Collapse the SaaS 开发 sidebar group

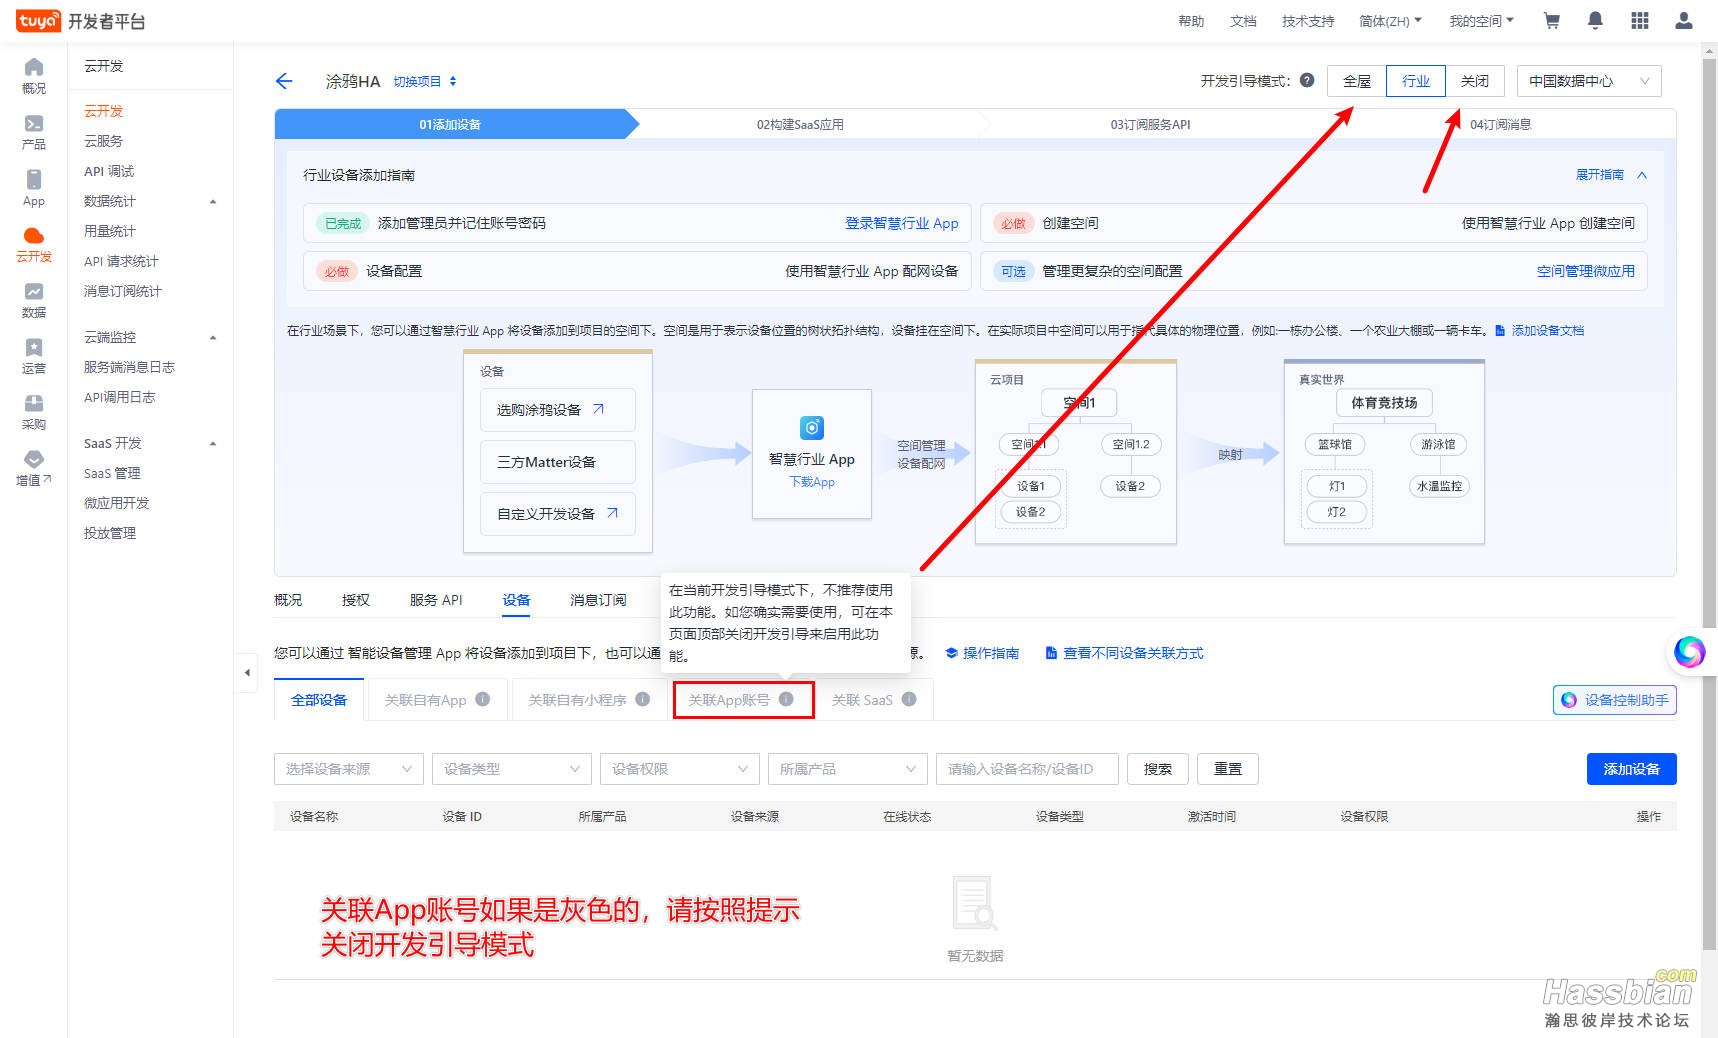click(213, 443)
